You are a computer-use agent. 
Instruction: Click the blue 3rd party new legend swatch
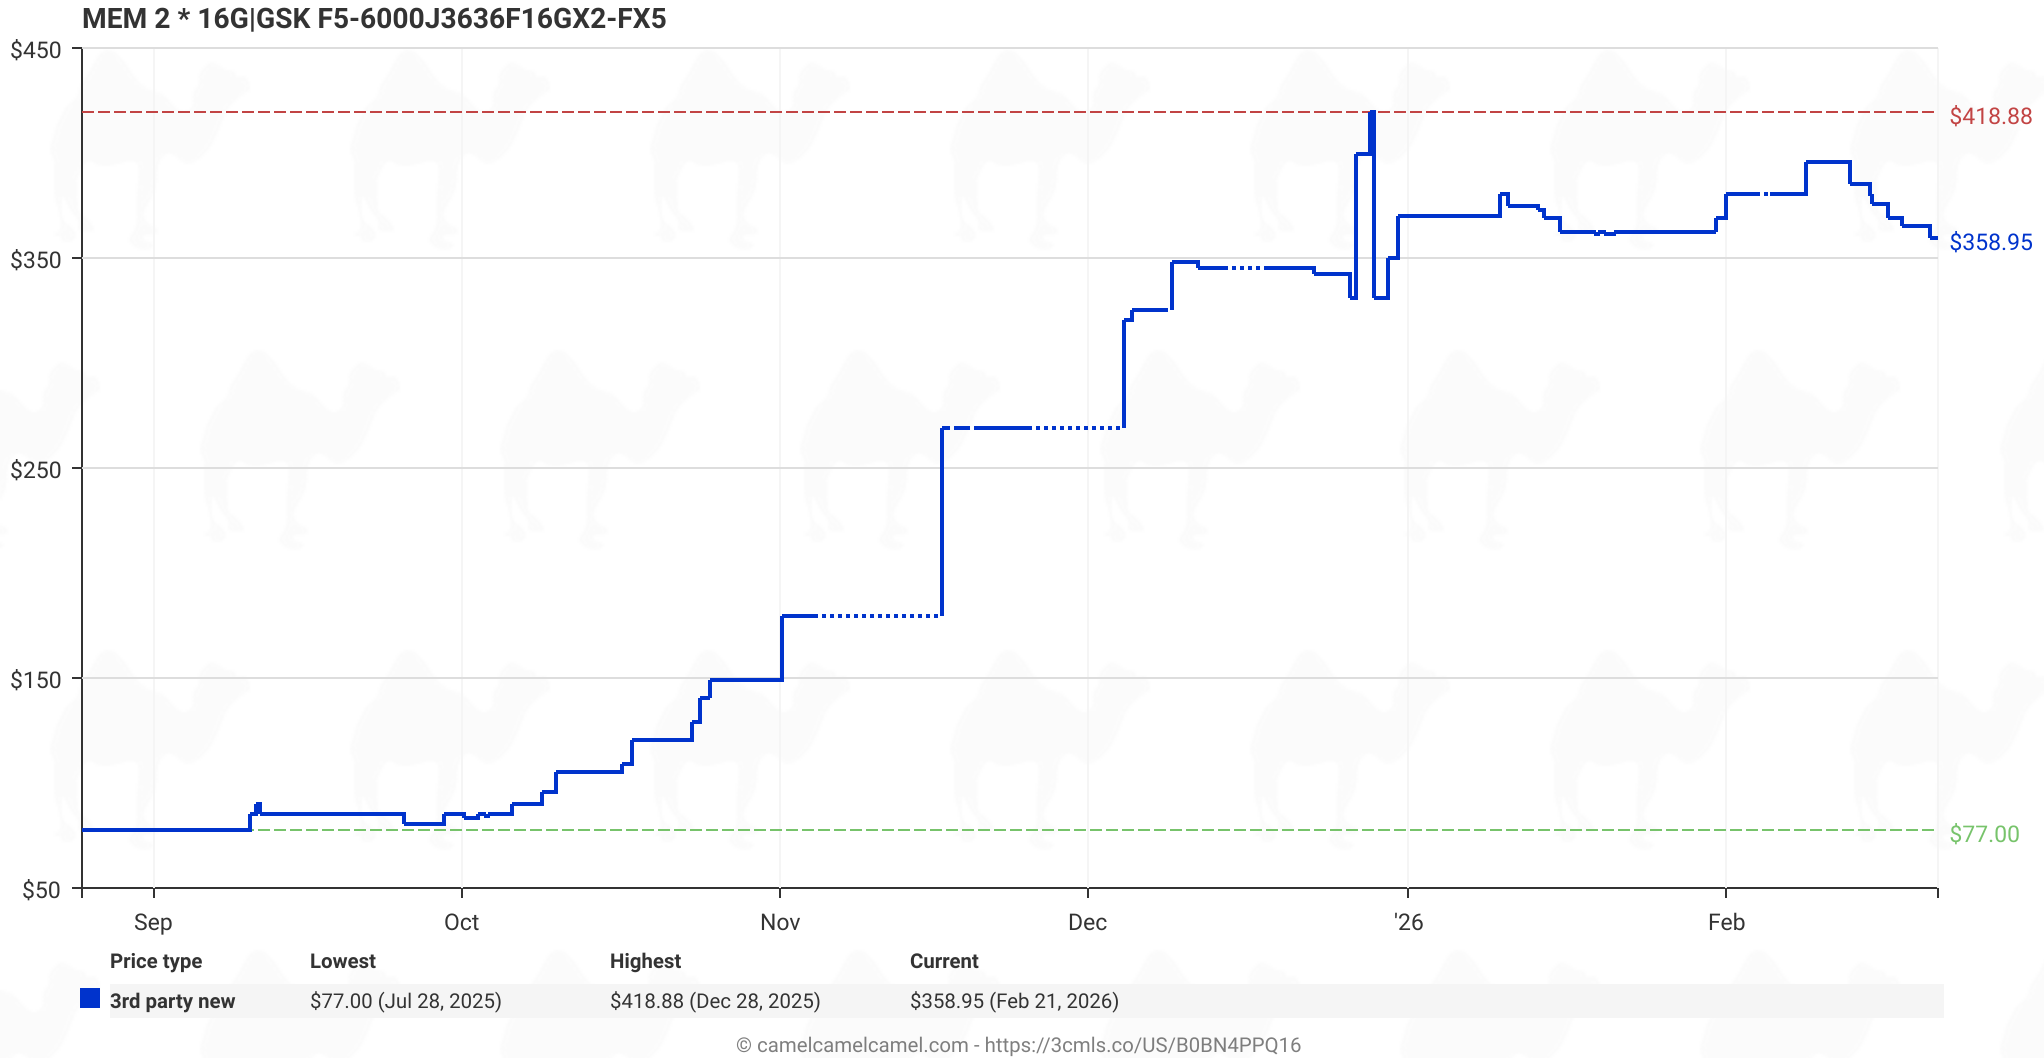pyautogui.click(x=90, y=999)
